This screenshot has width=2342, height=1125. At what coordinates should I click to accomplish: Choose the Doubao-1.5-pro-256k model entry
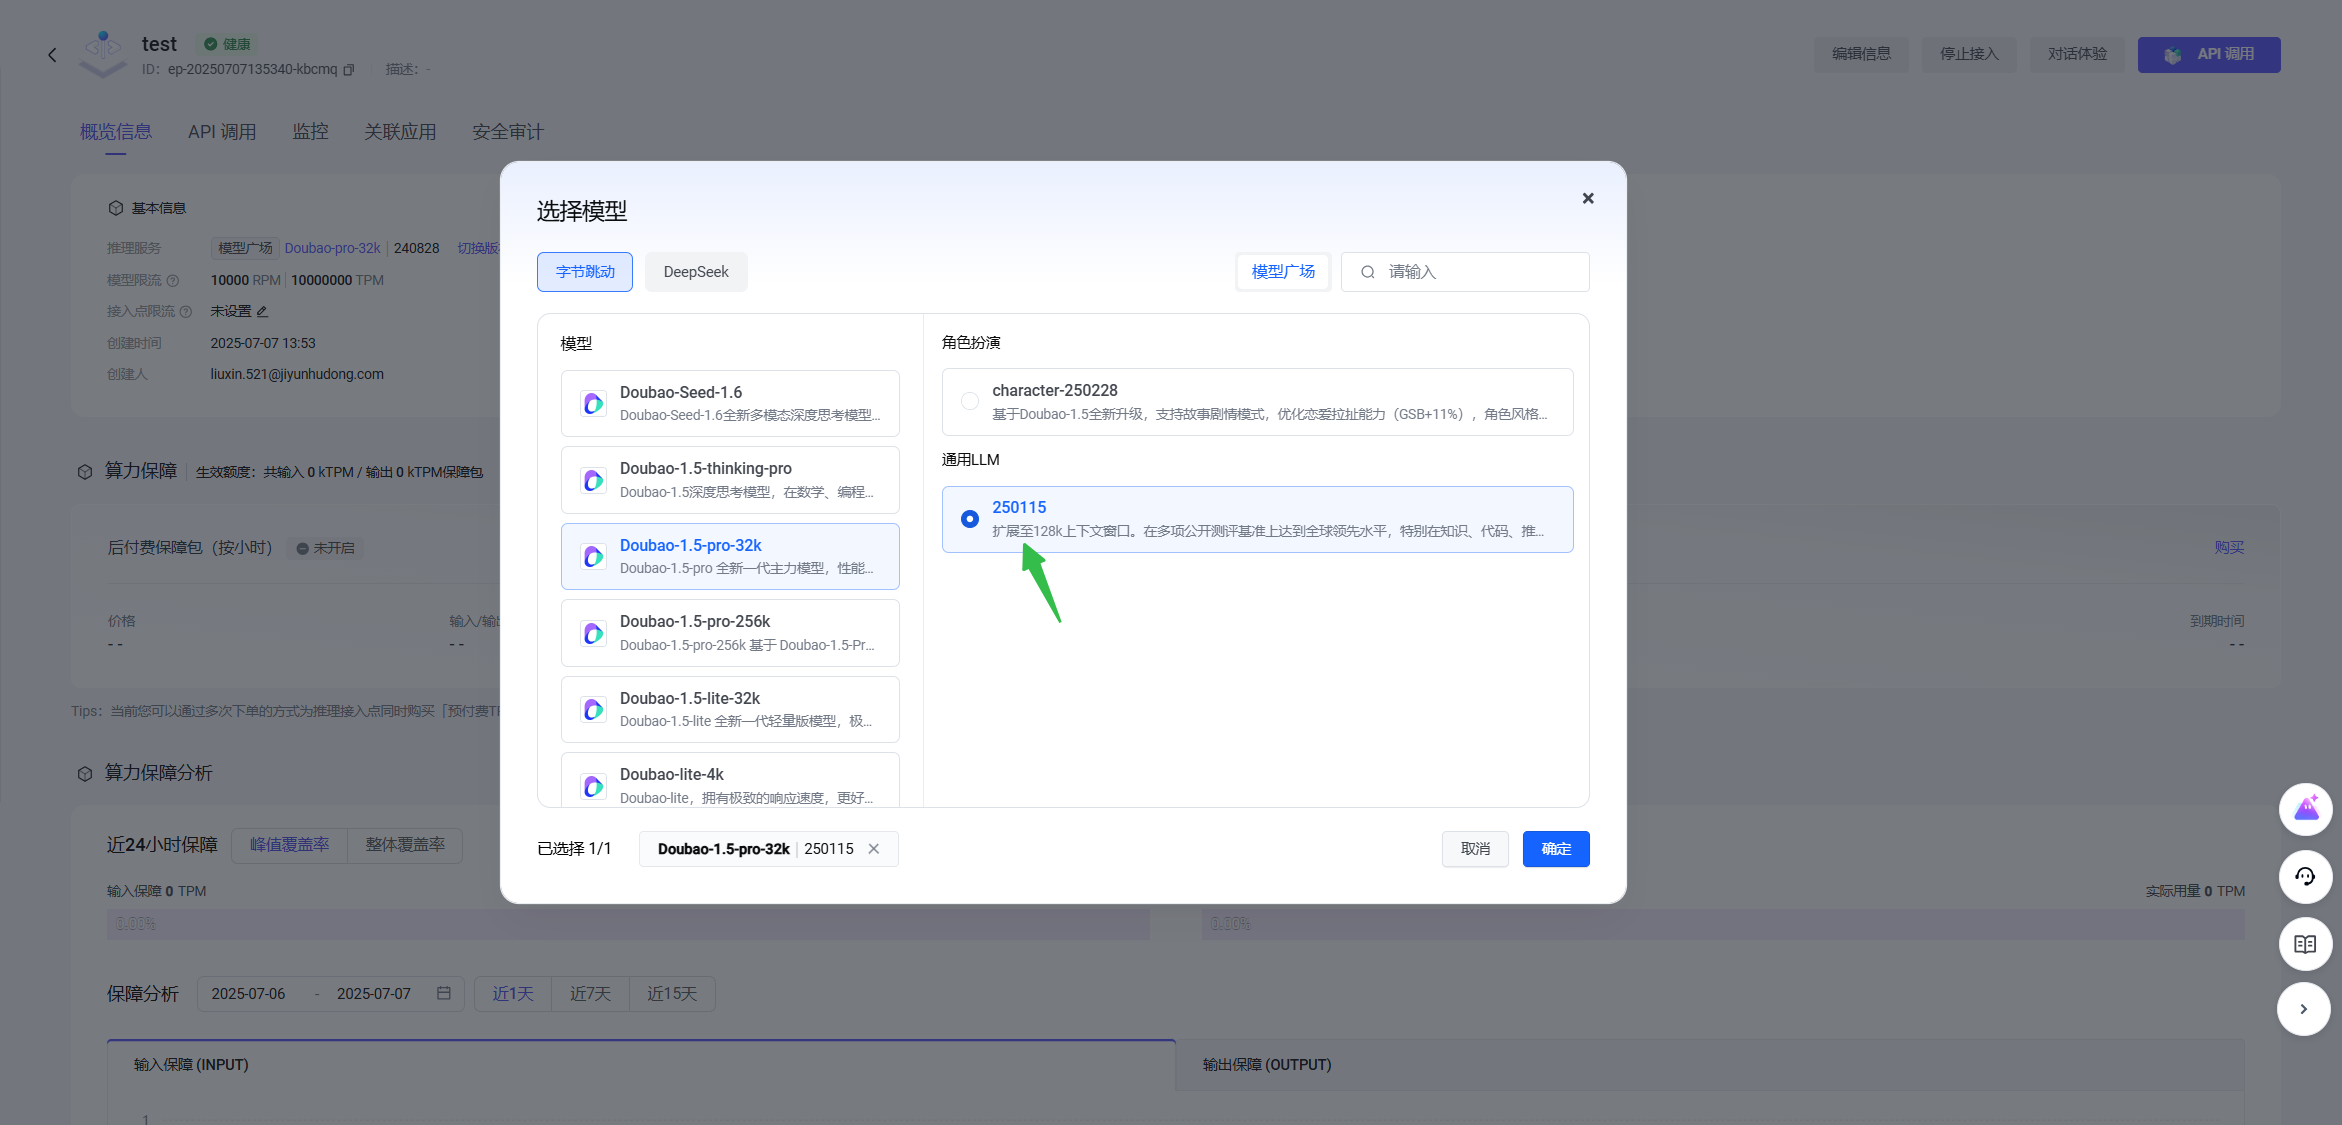[730, 633]
